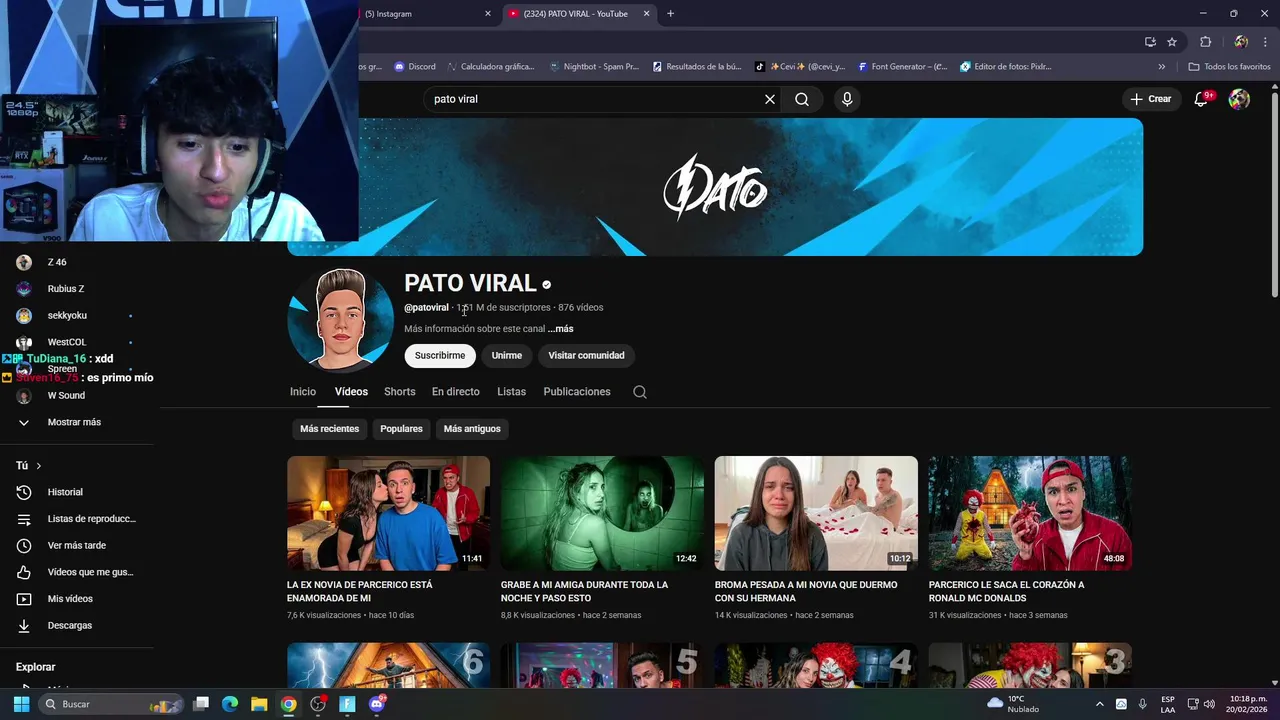The image size is (1280, 720).
Task: Close the Instagram browser tab
Action: click(x=488, y=14)
